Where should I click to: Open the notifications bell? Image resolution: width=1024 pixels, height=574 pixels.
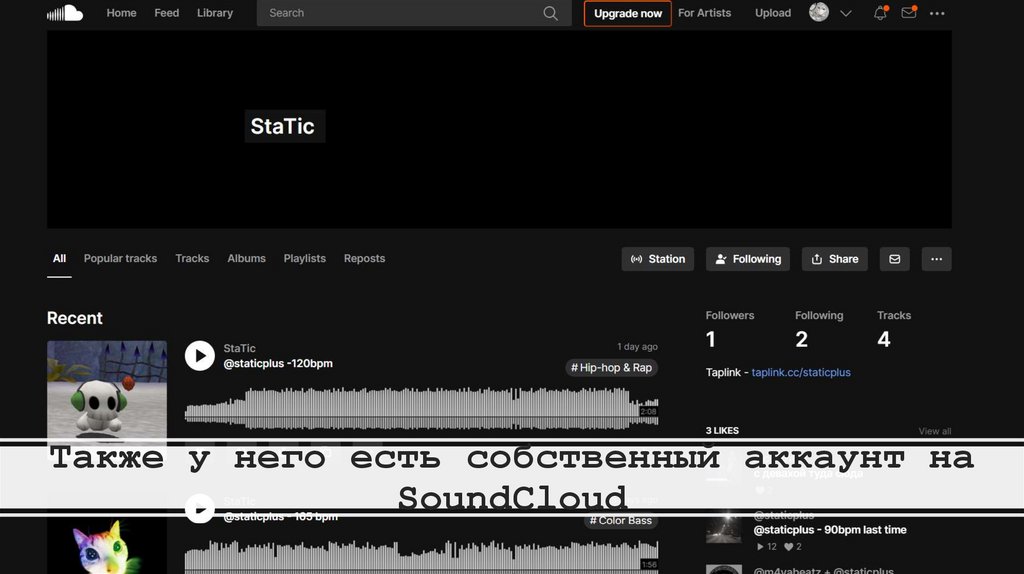[x=880, y=13]
